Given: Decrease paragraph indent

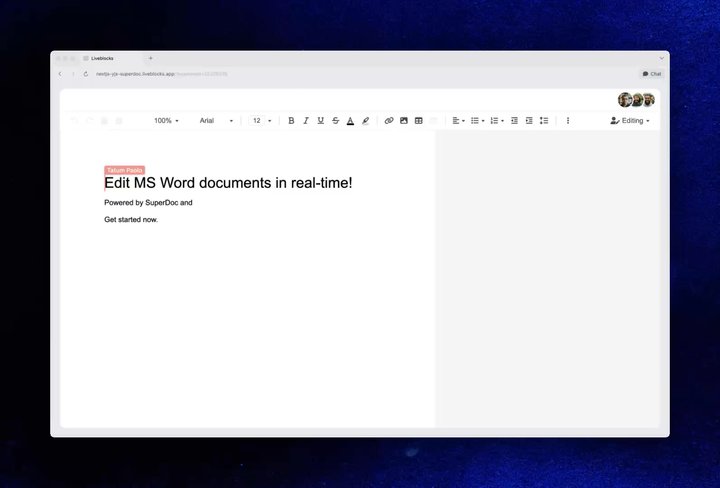Looking at the screenshot, I should [514, 121].
